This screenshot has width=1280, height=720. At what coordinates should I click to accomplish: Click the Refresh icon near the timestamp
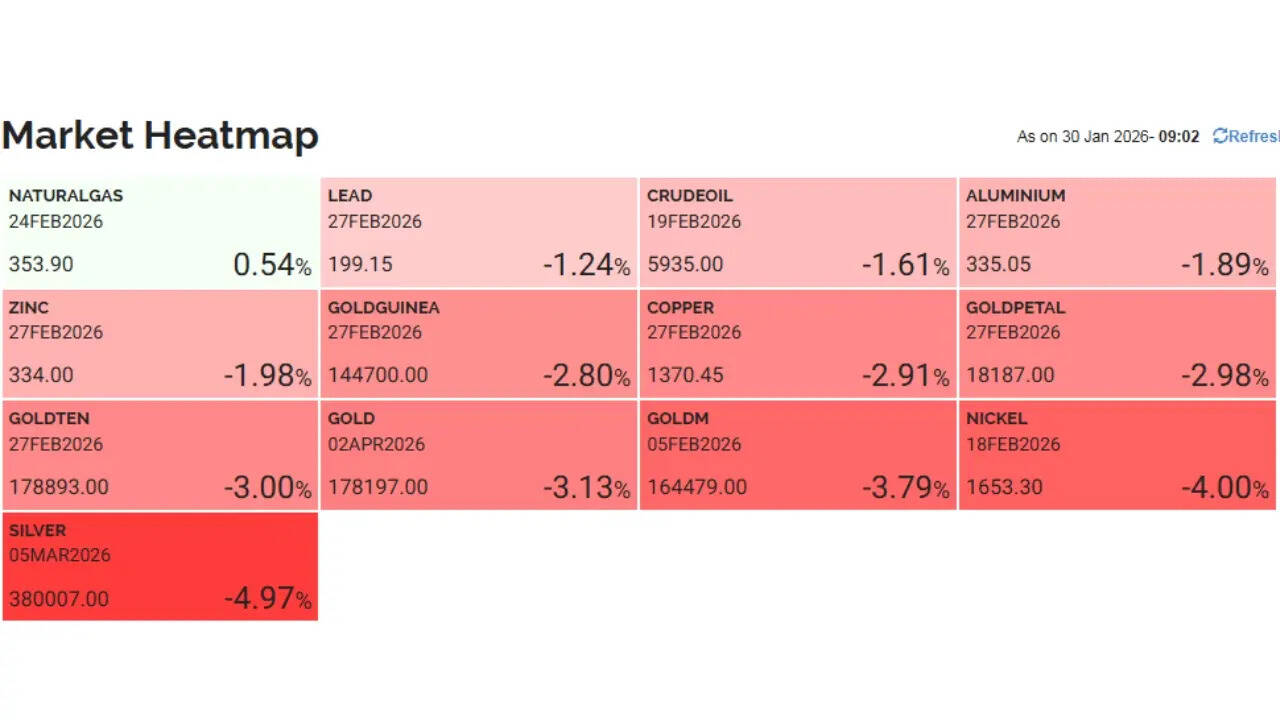1220,136
